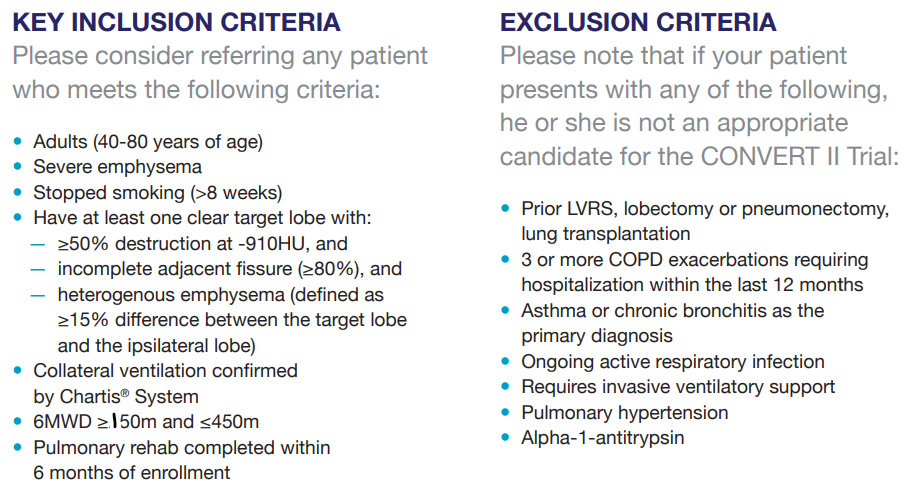Select the ≥50% destruction at -910HU line

[x=202, y=243]
